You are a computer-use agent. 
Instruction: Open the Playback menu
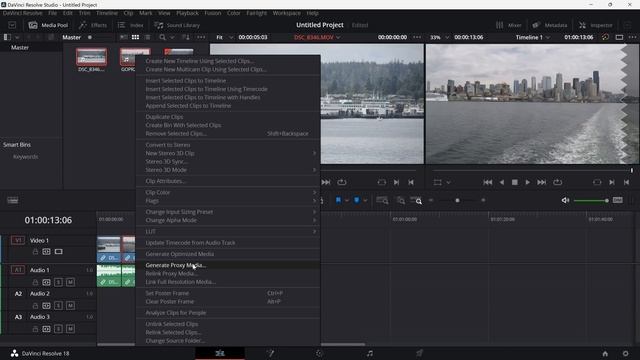[187, 13]
